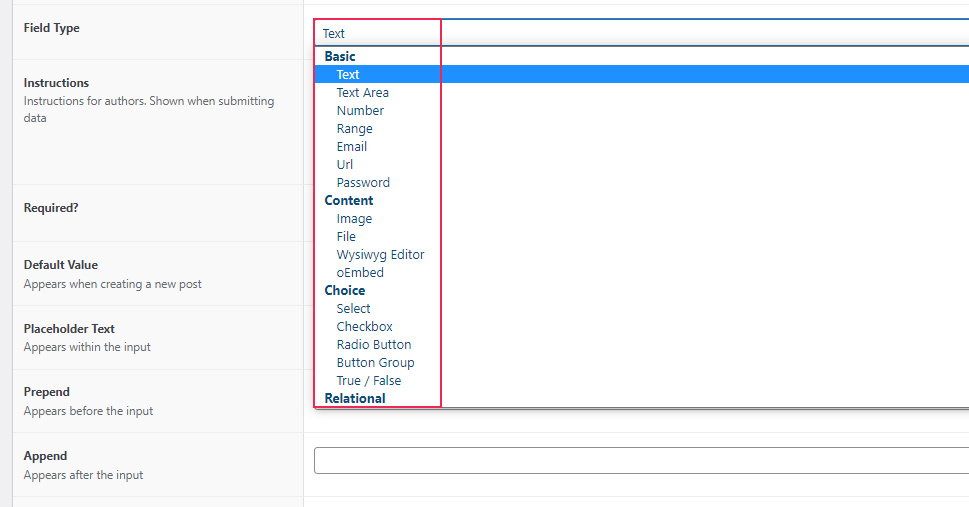Click the Relational group heading

355,398
